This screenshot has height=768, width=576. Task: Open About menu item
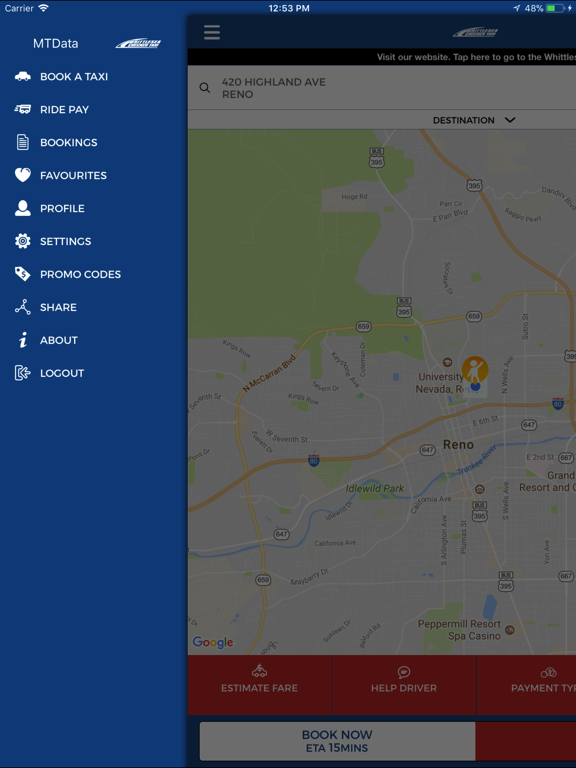point(93,340)
